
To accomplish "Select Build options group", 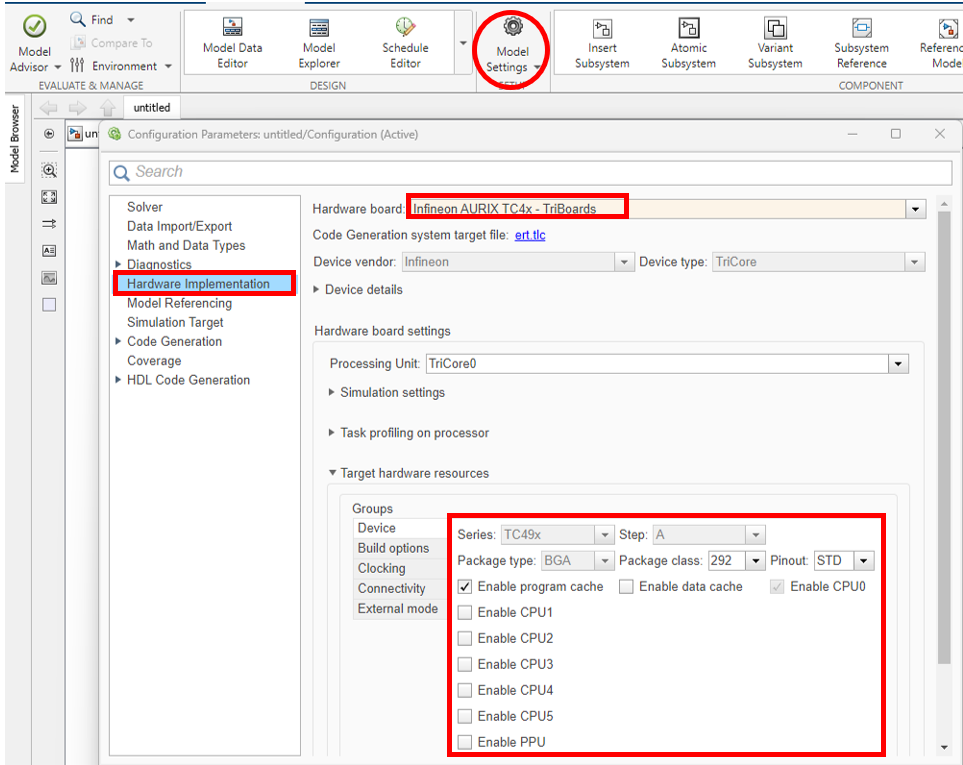I will pos(393,548).
